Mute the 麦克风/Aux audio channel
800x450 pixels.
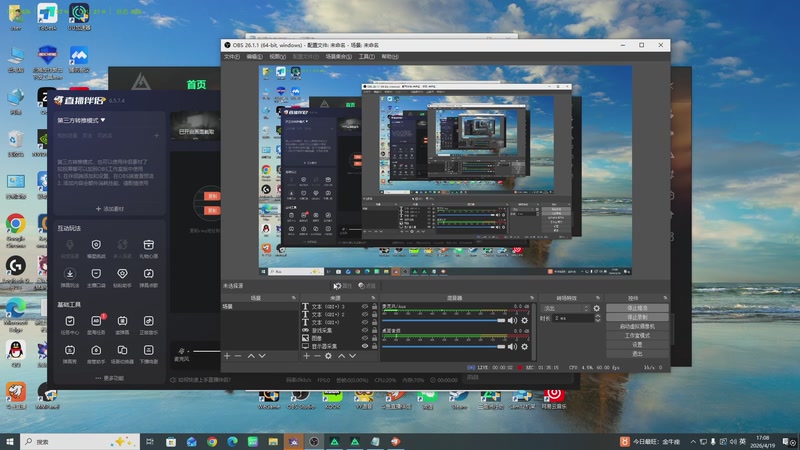(512, 320)
